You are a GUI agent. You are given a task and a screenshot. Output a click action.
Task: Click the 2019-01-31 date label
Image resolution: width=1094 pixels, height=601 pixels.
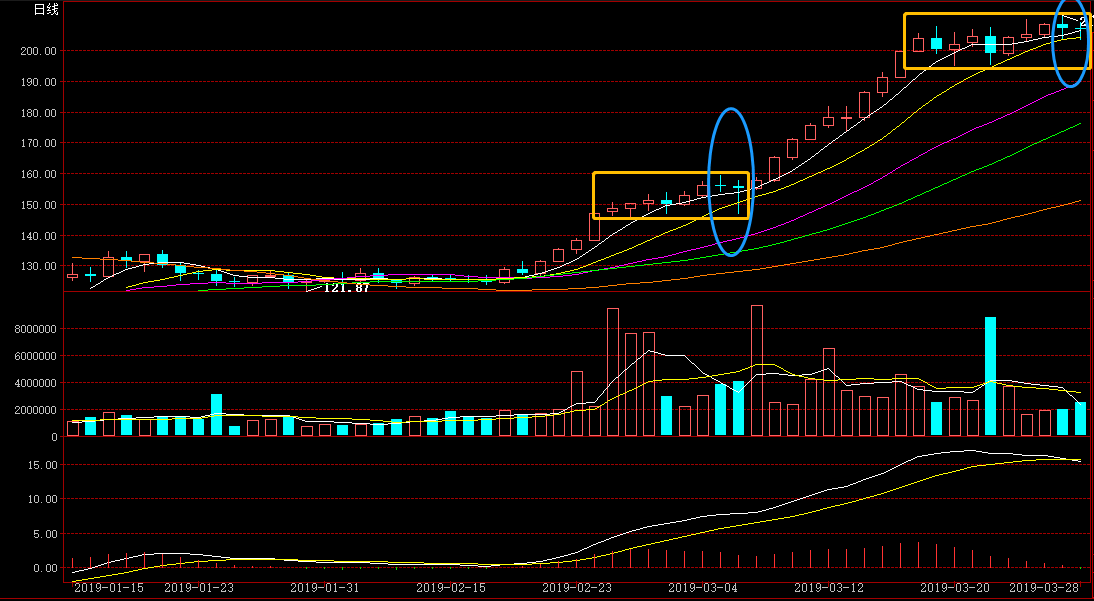pos(324,588)
